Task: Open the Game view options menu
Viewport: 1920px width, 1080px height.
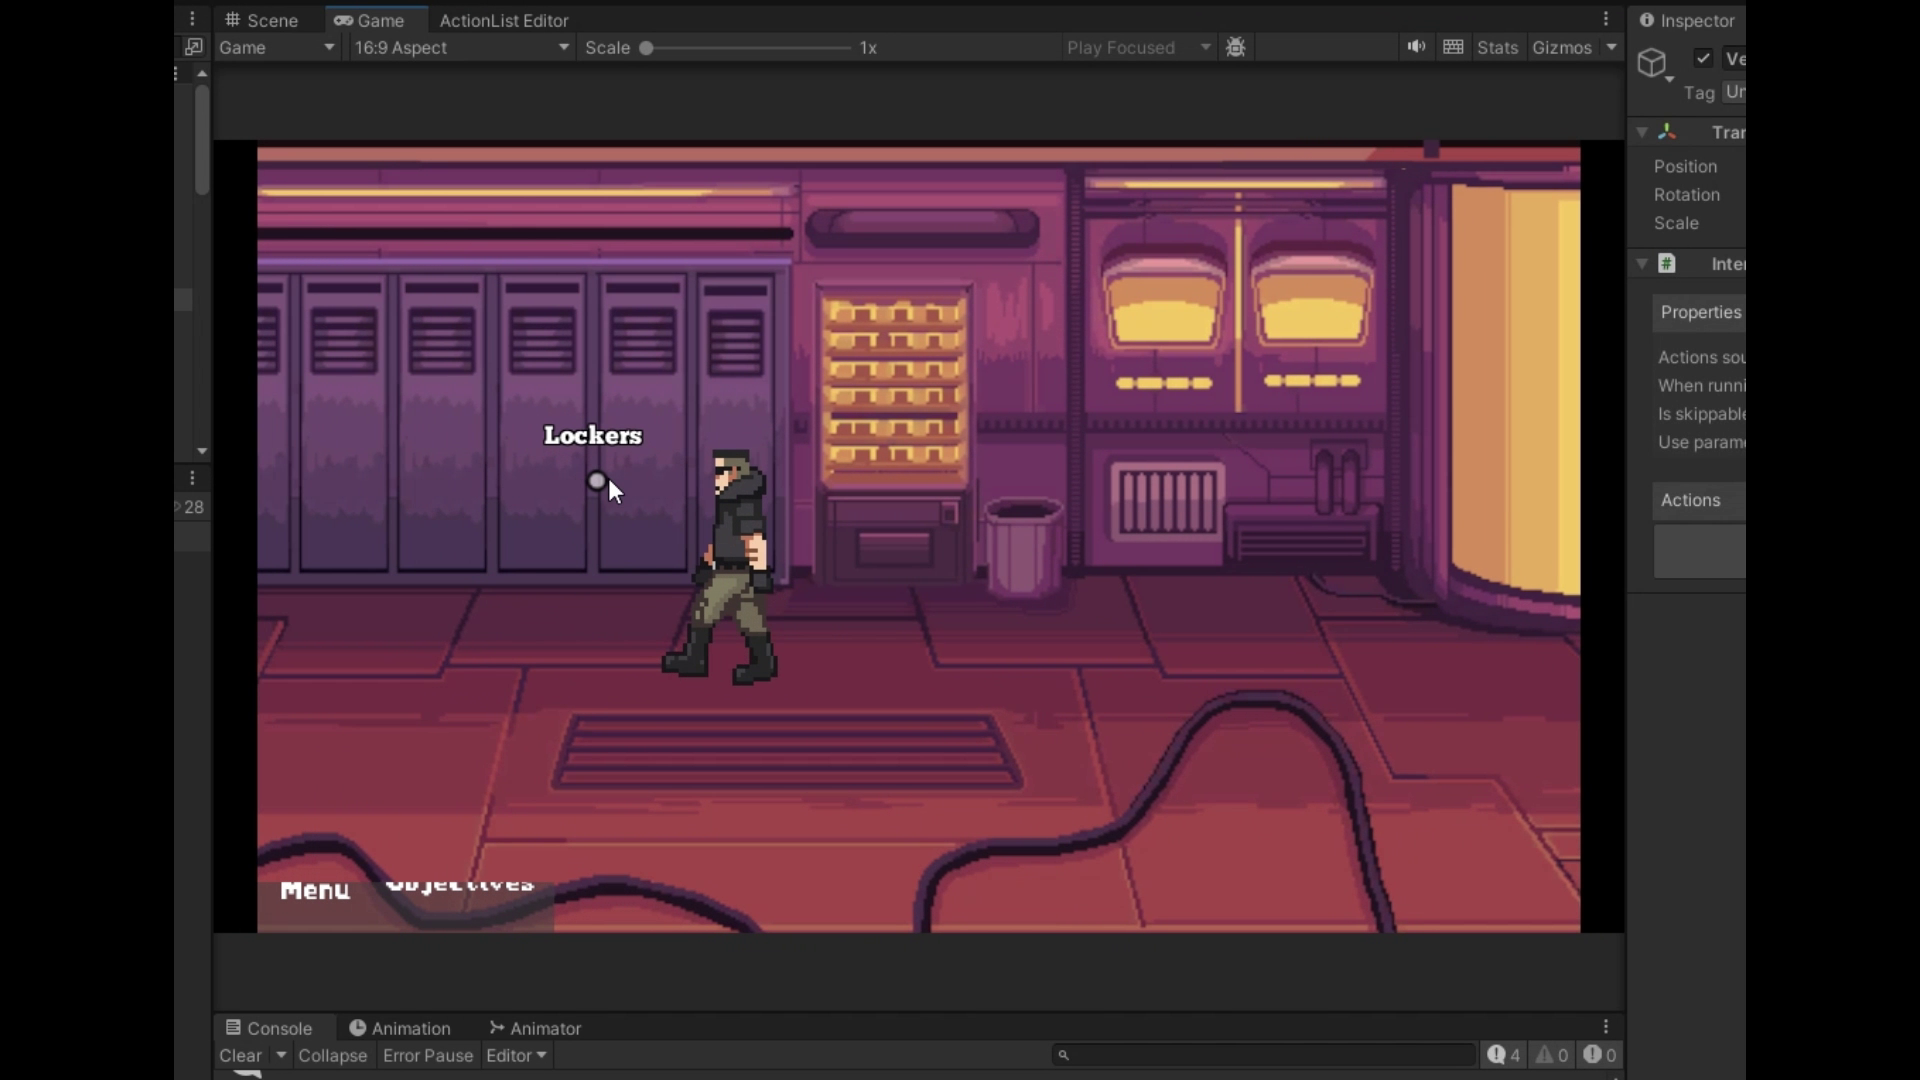Action: 1606,19
